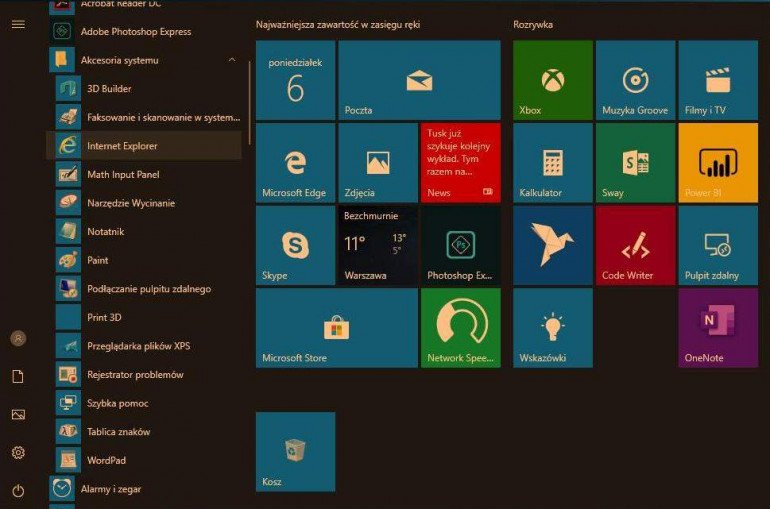Open the Kosz recycle bin tile
770x509 pixels.
[296, 452]
